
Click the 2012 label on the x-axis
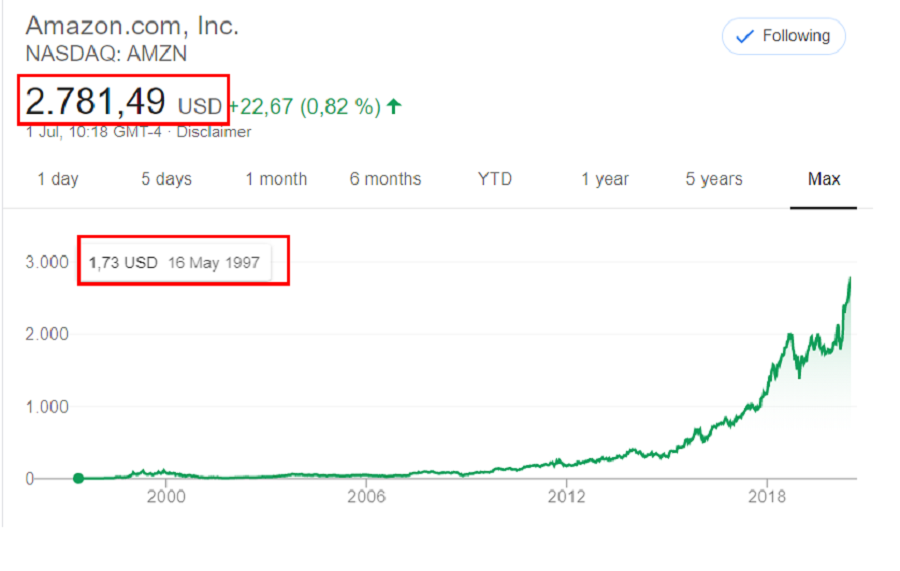tap(566, 496)
